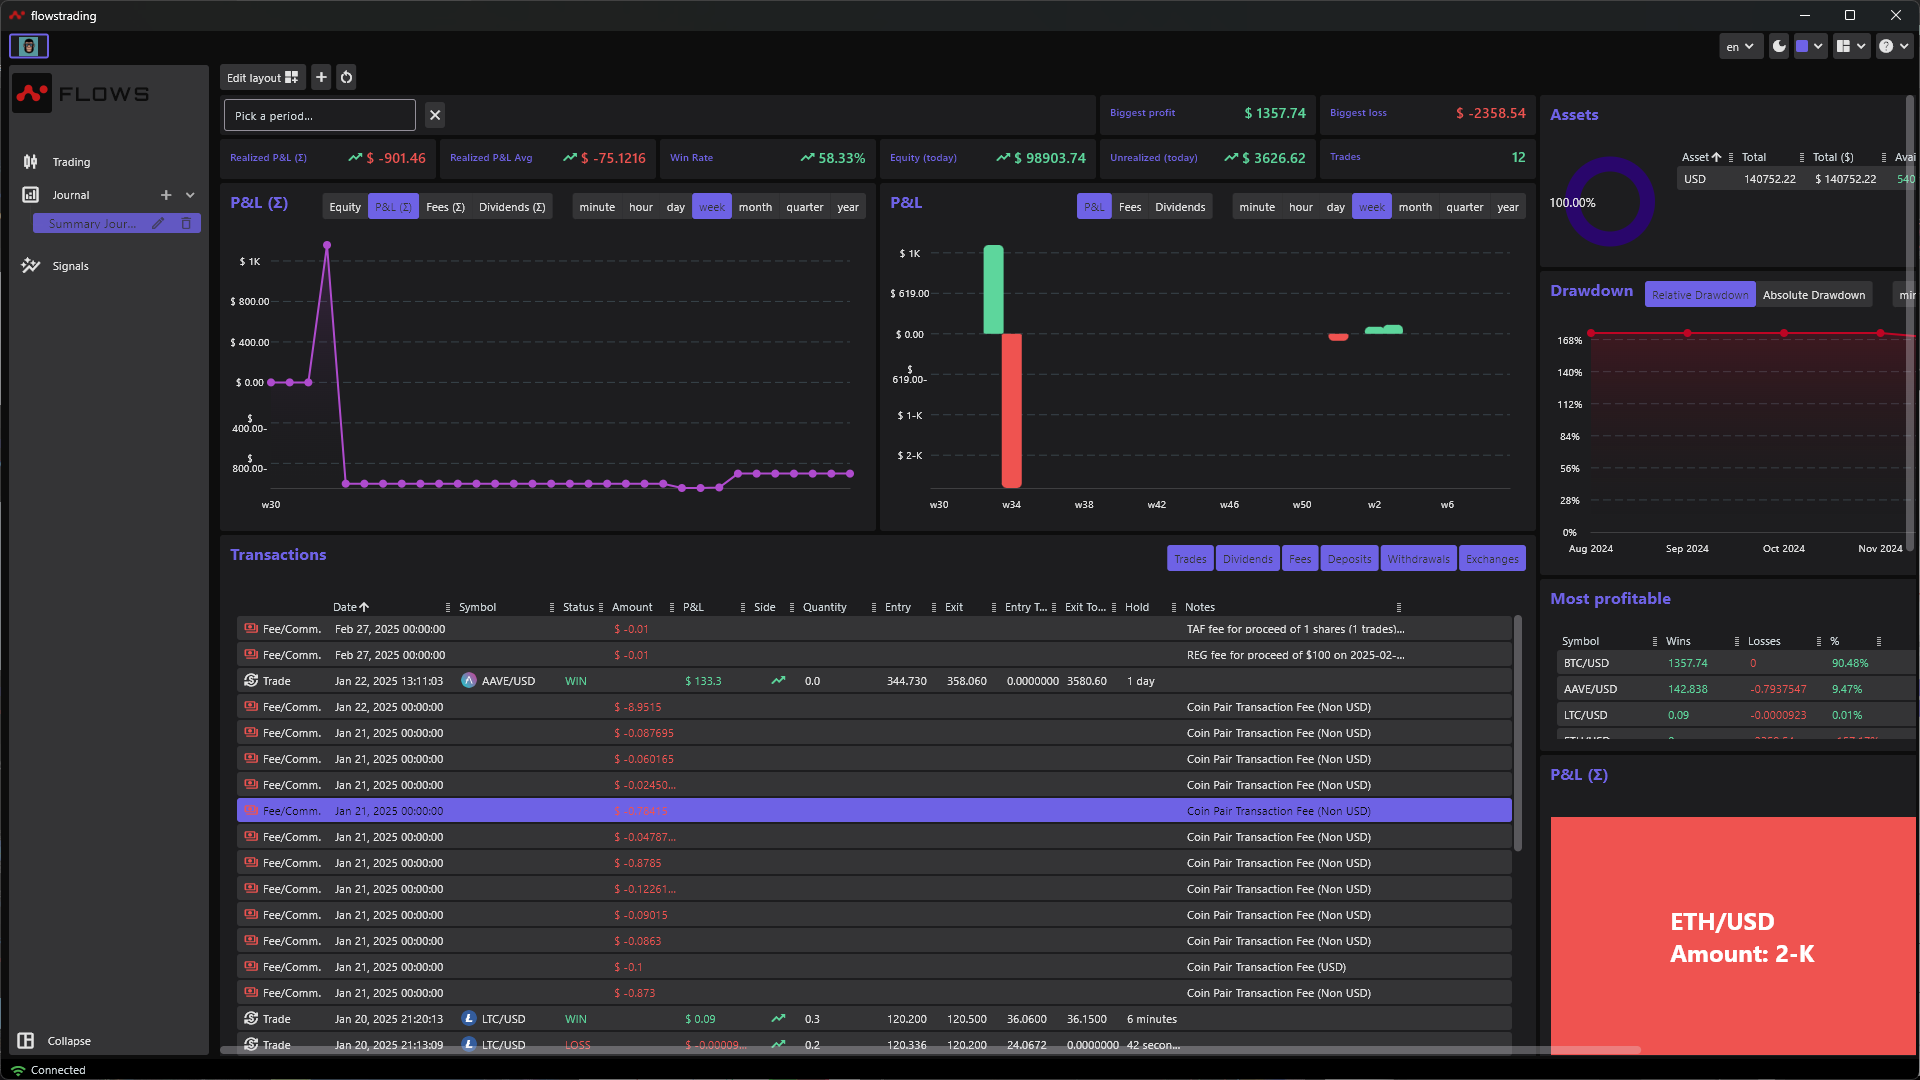1920x1080 pixels.
Task: Open the purple accent color picker
Action: tap(1809, 46)
